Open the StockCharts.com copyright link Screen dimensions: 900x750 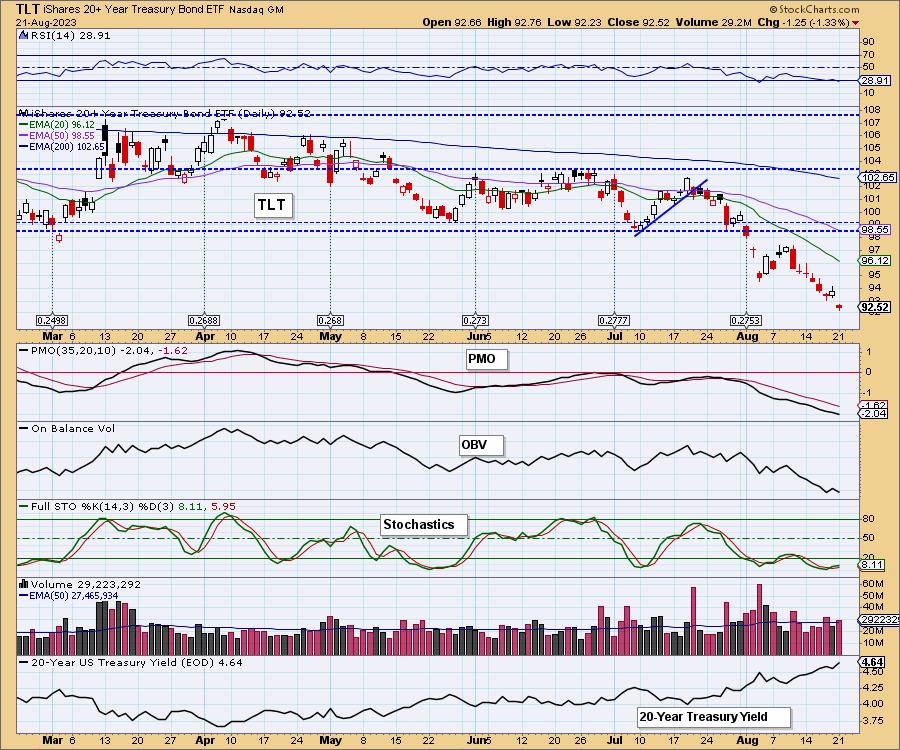[814, 9]
